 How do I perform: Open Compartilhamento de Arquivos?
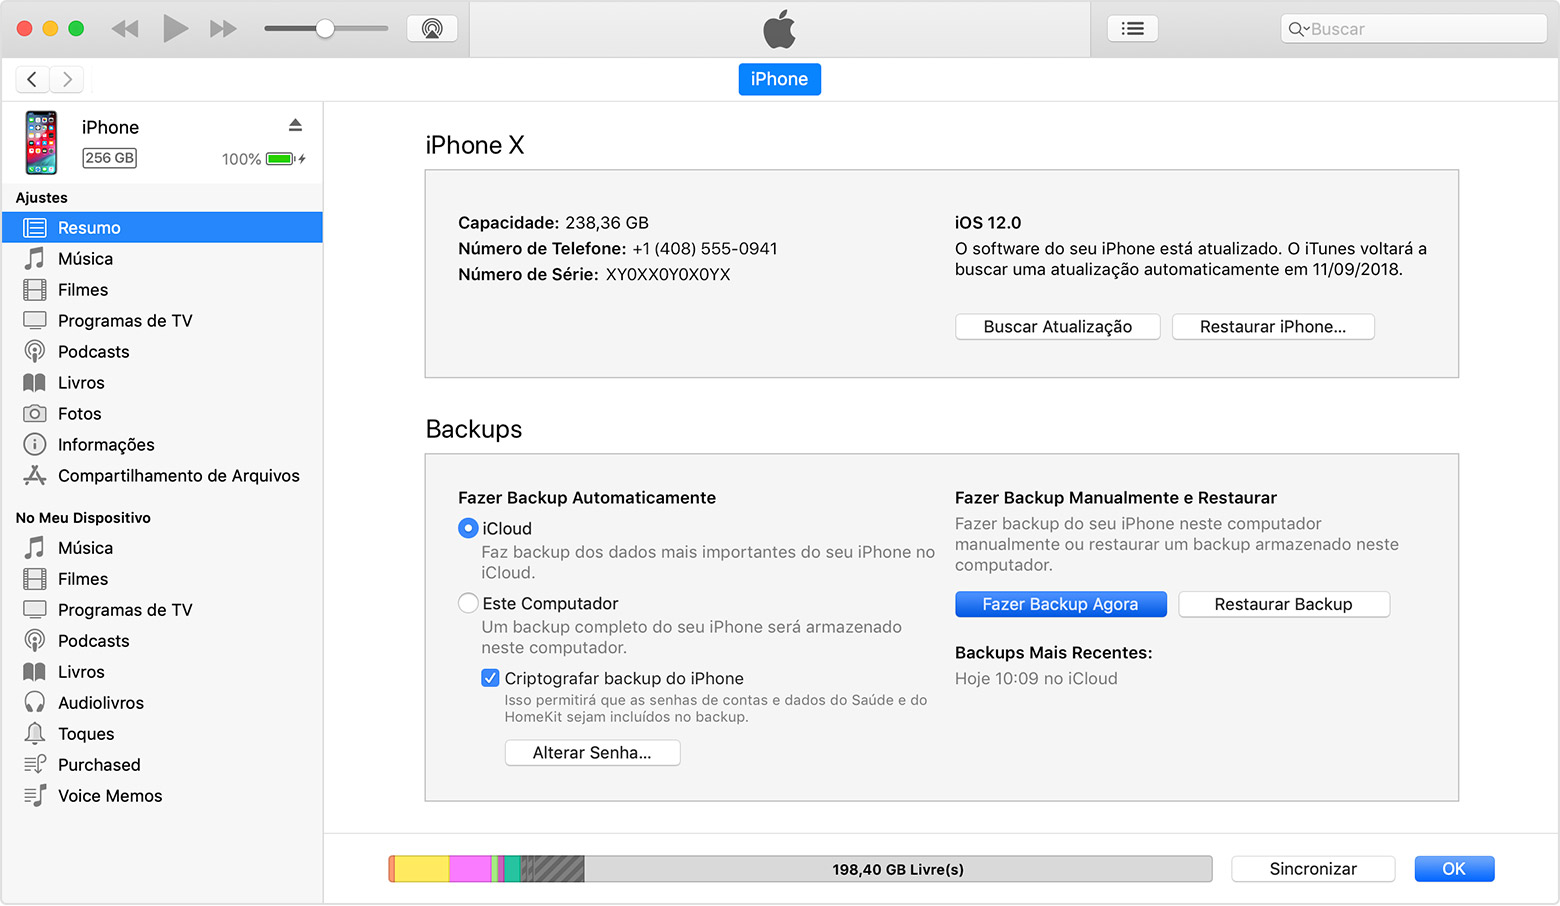pos(162,476)
